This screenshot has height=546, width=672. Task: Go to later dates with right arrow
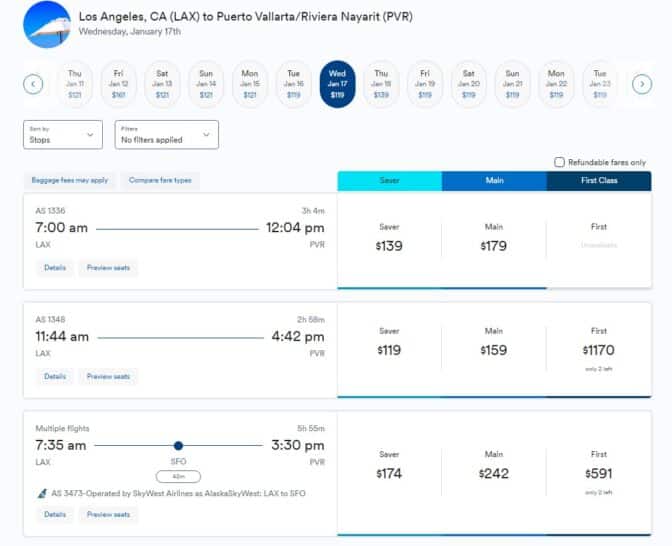(x=642, y=84)
